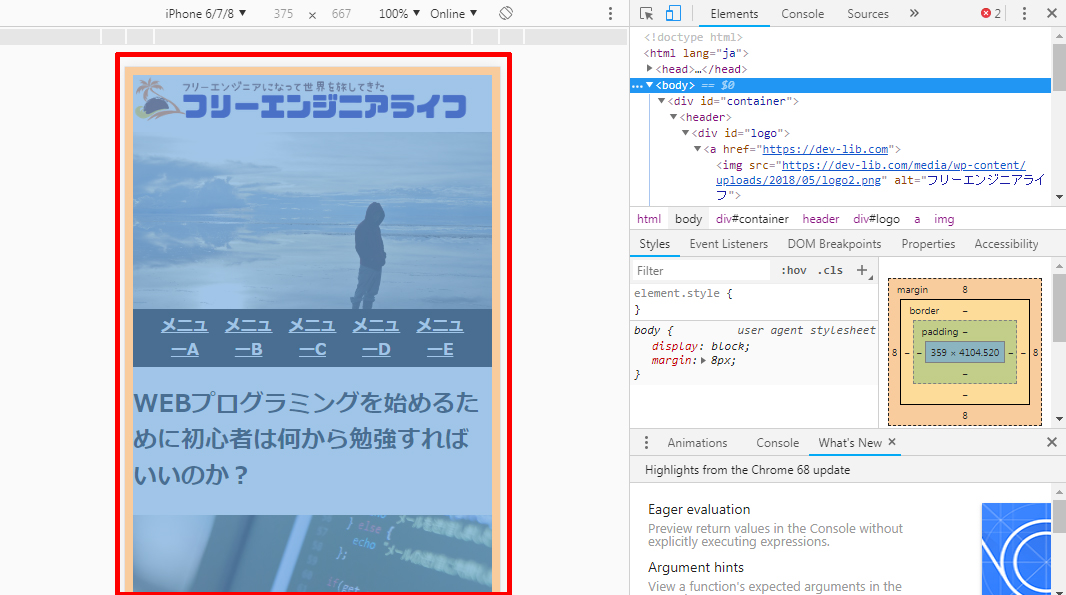Open the 100% zoom level dropdown
Viewport: 1066px width, 595px height.
[x=400, y=13]
